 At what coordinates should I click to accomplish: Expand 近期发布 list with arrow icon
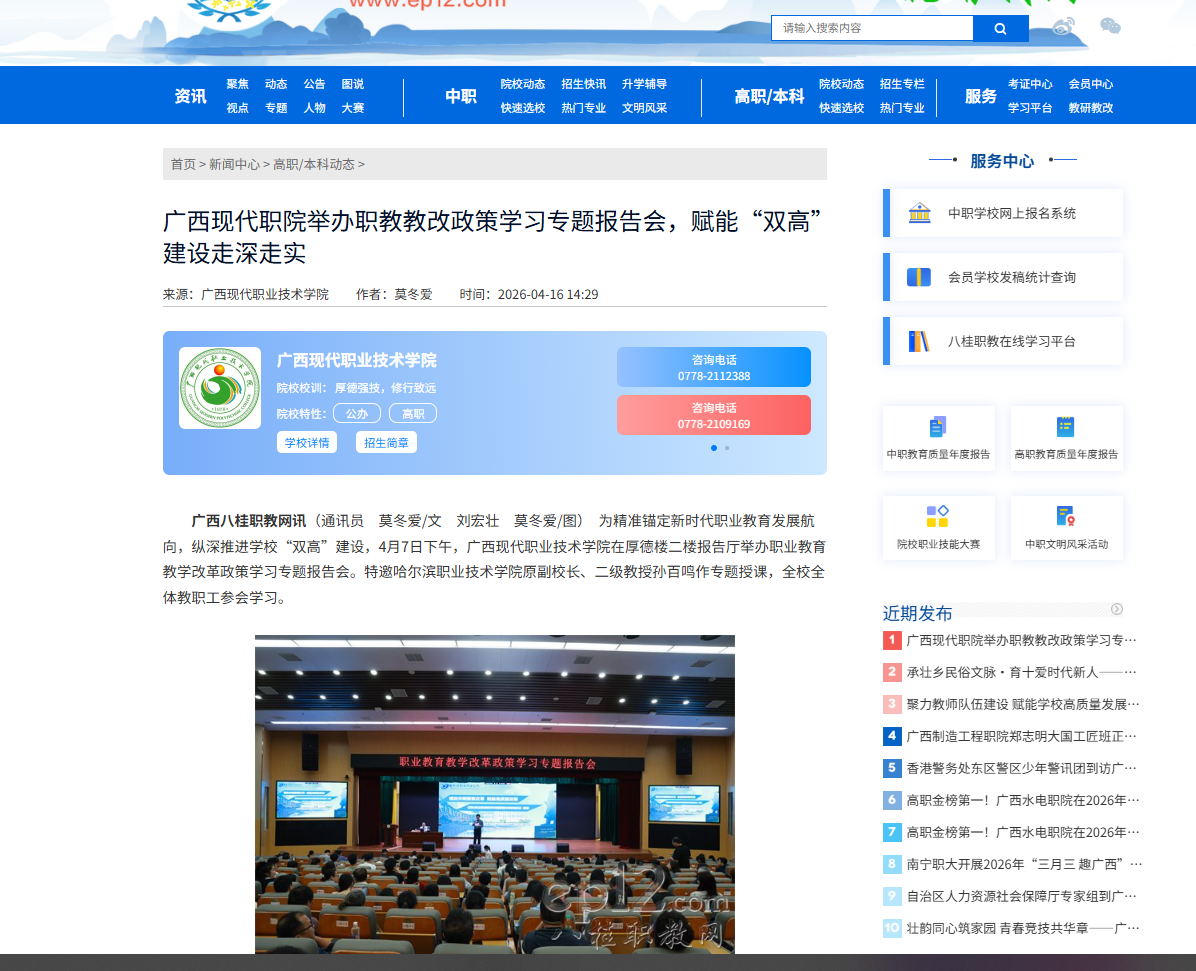[x=1117, y=609]
